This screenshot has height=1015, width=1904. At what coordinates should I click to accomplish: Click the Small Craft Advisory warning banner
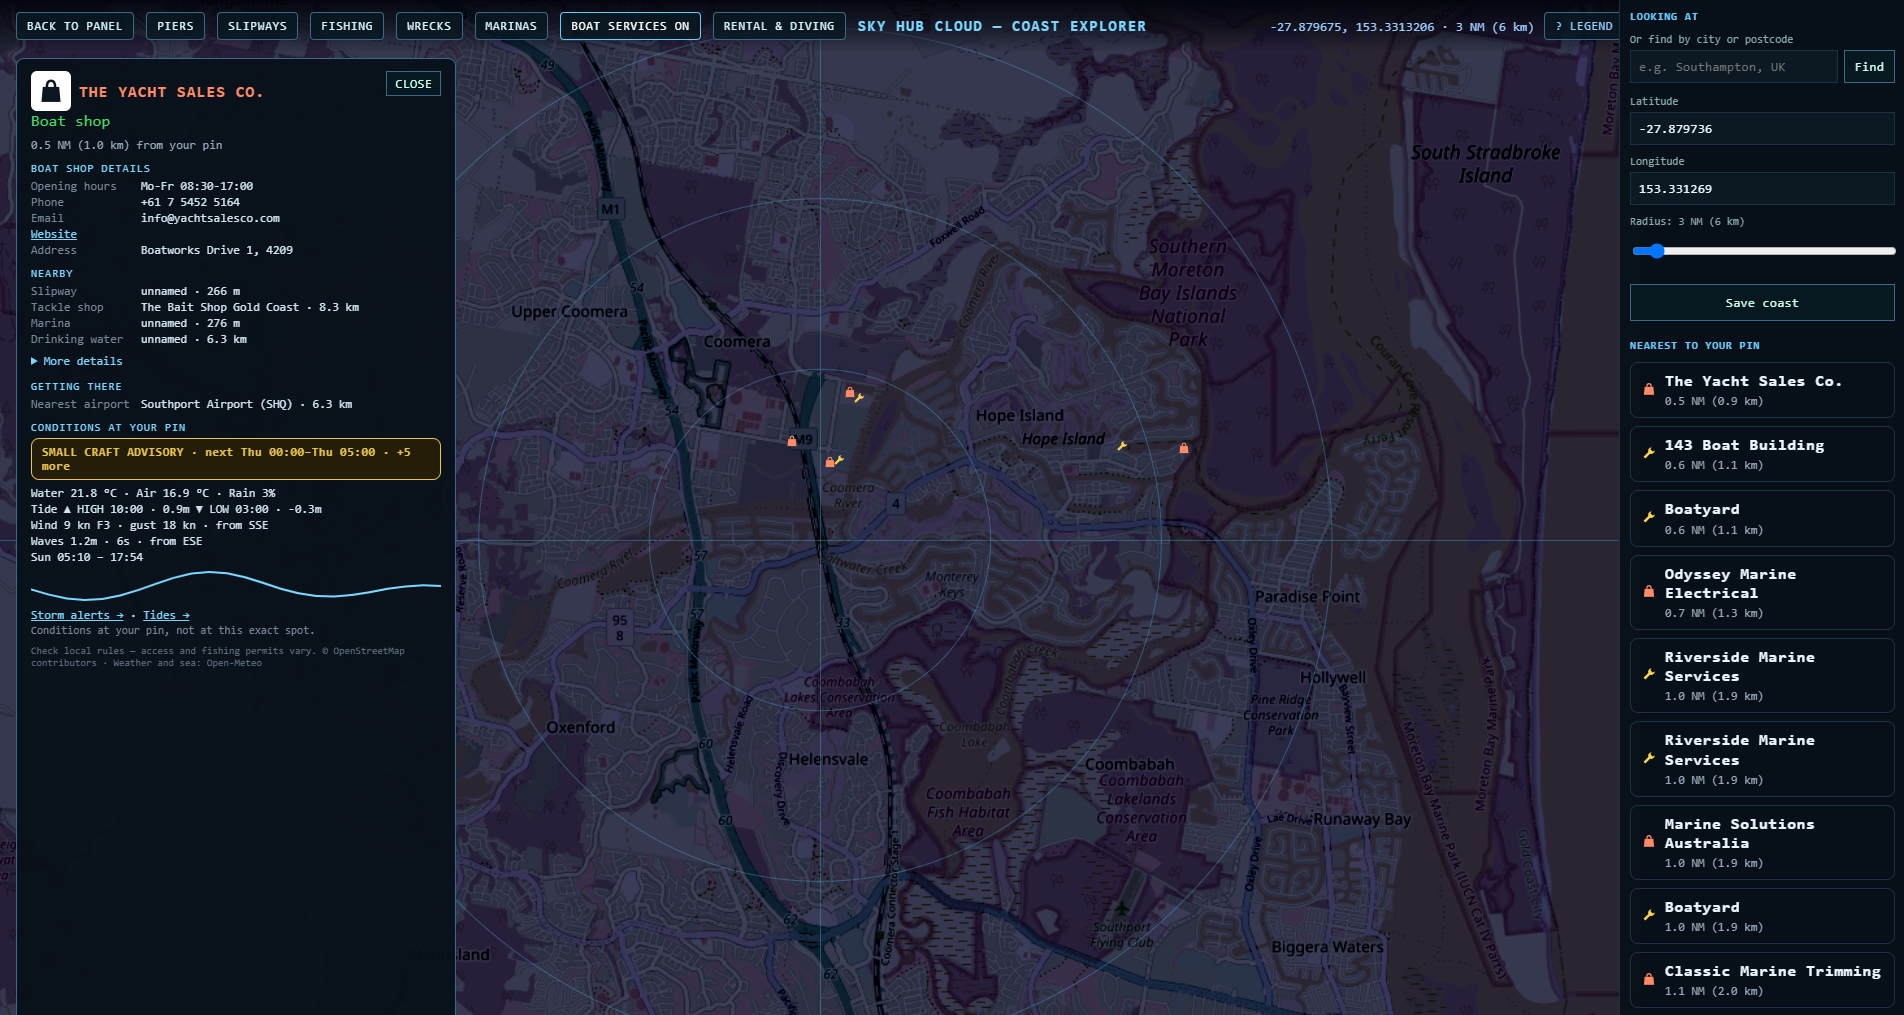pyautogui.click(x=236, y=459)
